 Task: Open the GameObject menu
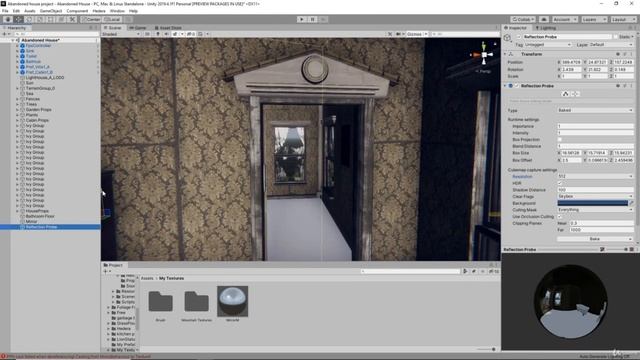click(x=51, y=11)
